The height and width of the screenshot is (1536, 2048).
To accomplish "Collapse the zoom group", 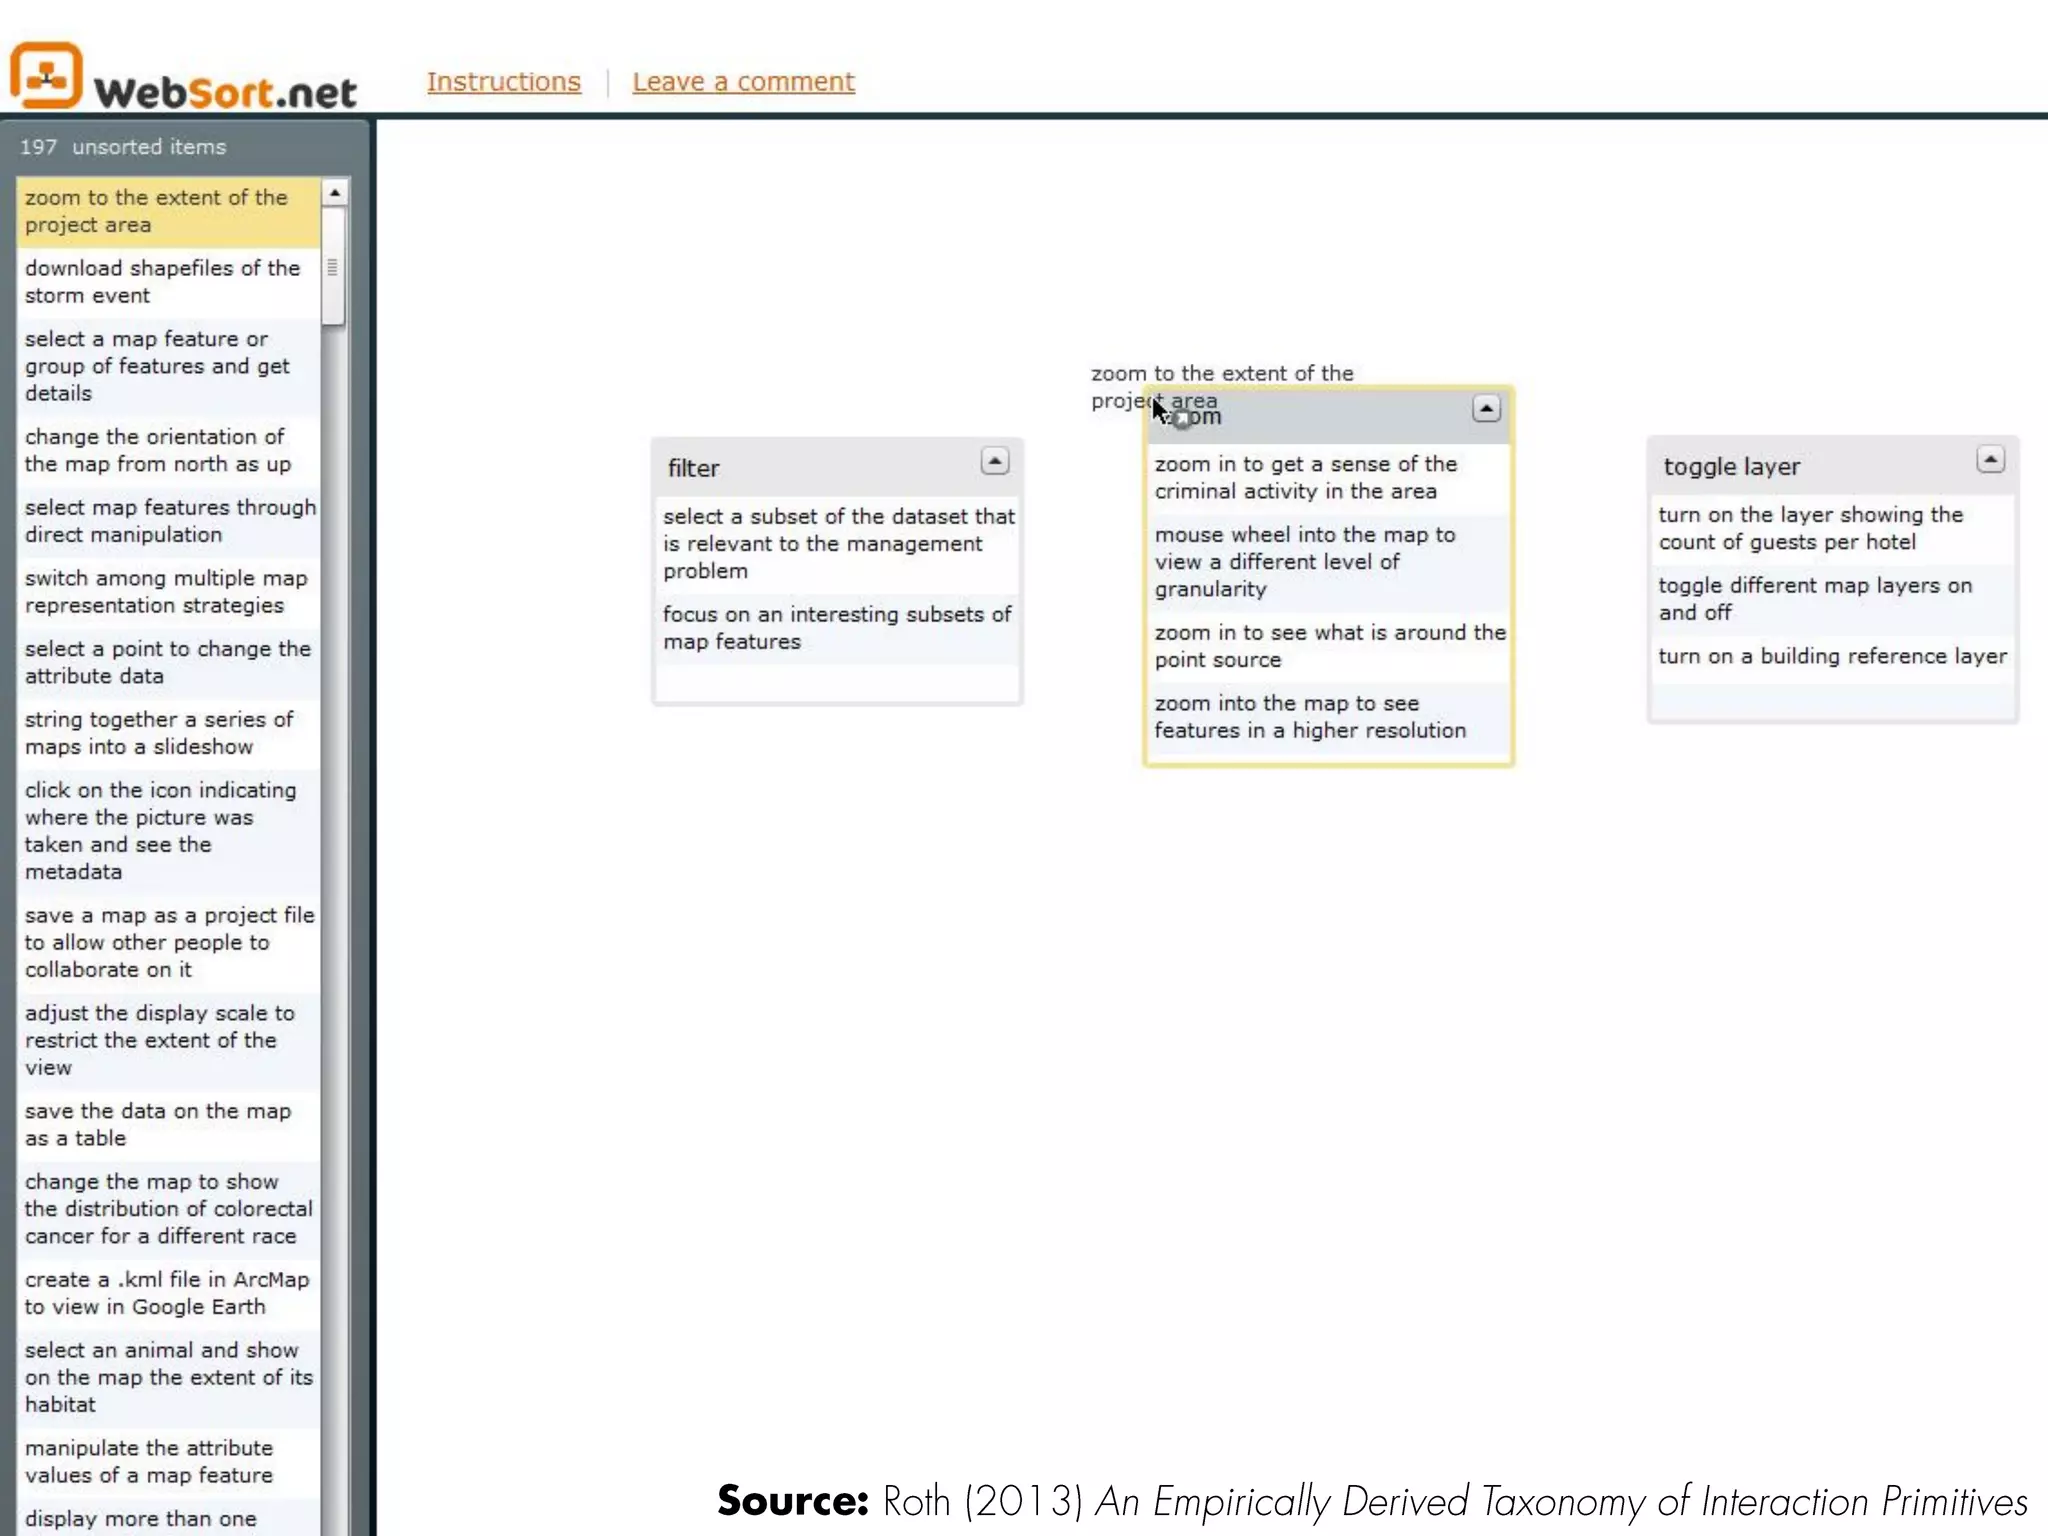I will click(x=1486, y=409).
